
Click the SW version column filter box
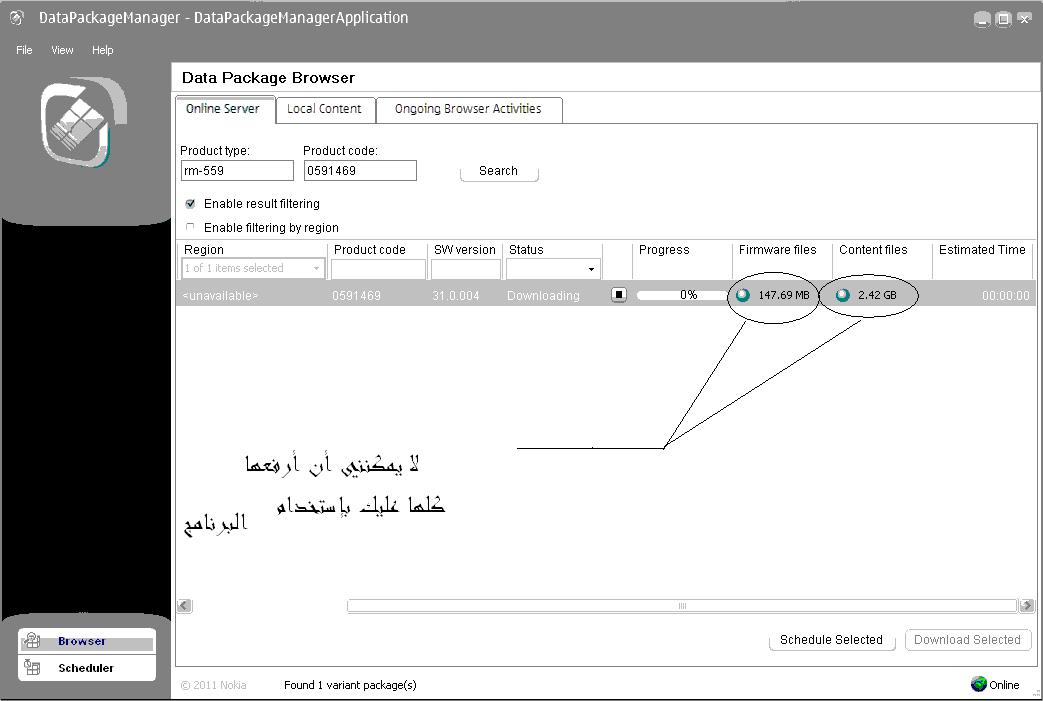pos(466,269)
